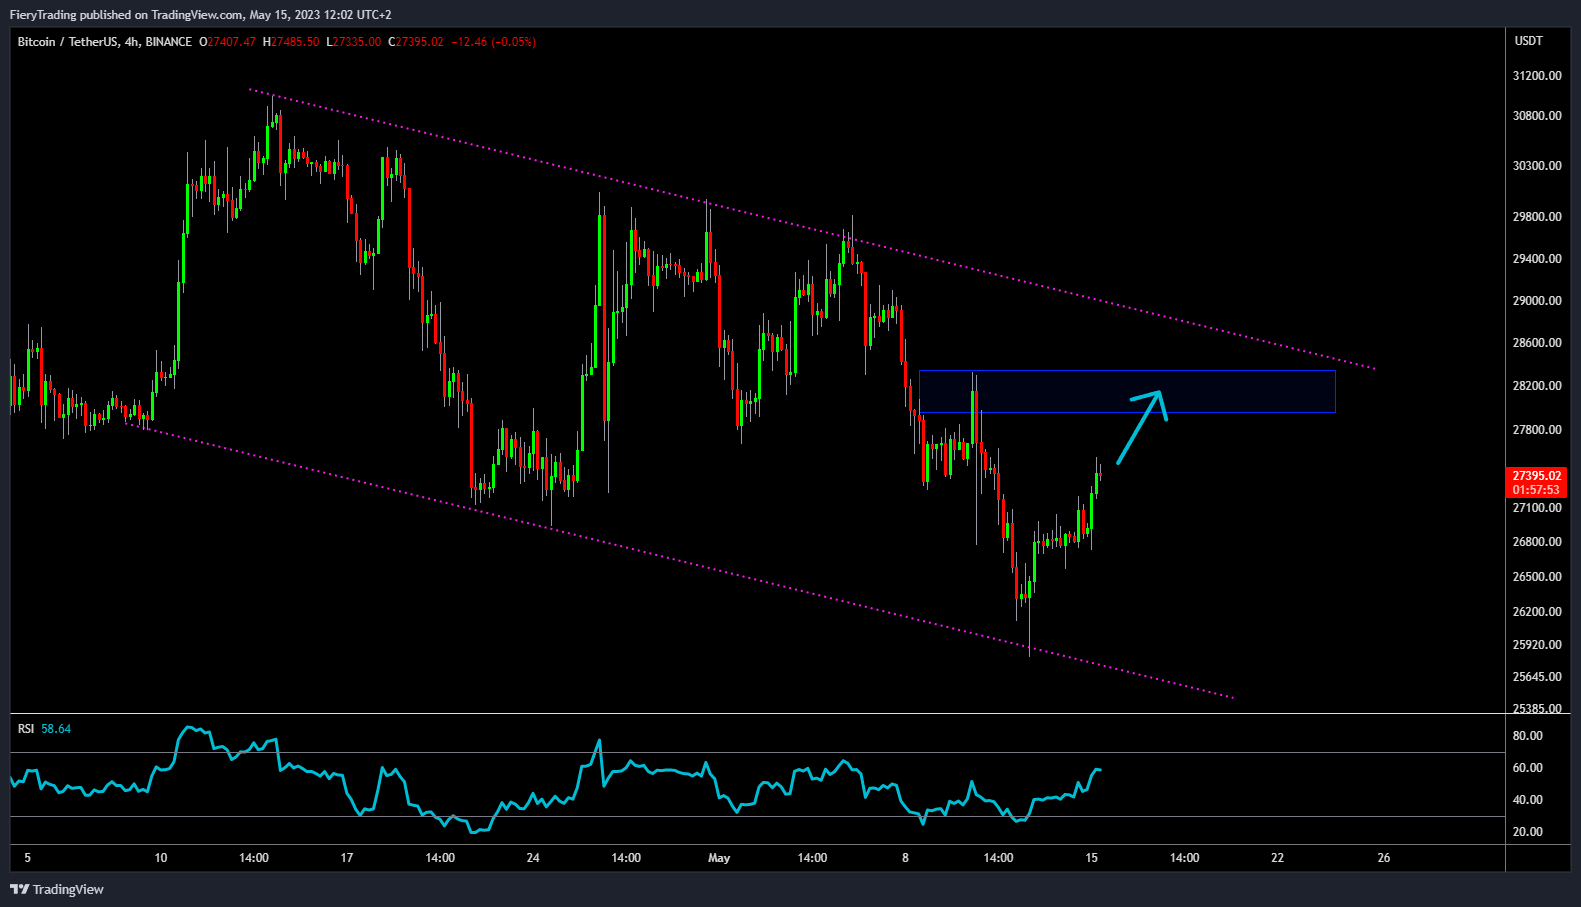Image resolution: width=1581 pixels, height=907 pixels.
Task: Select the 4h interval label
Action: pos(131,42)
